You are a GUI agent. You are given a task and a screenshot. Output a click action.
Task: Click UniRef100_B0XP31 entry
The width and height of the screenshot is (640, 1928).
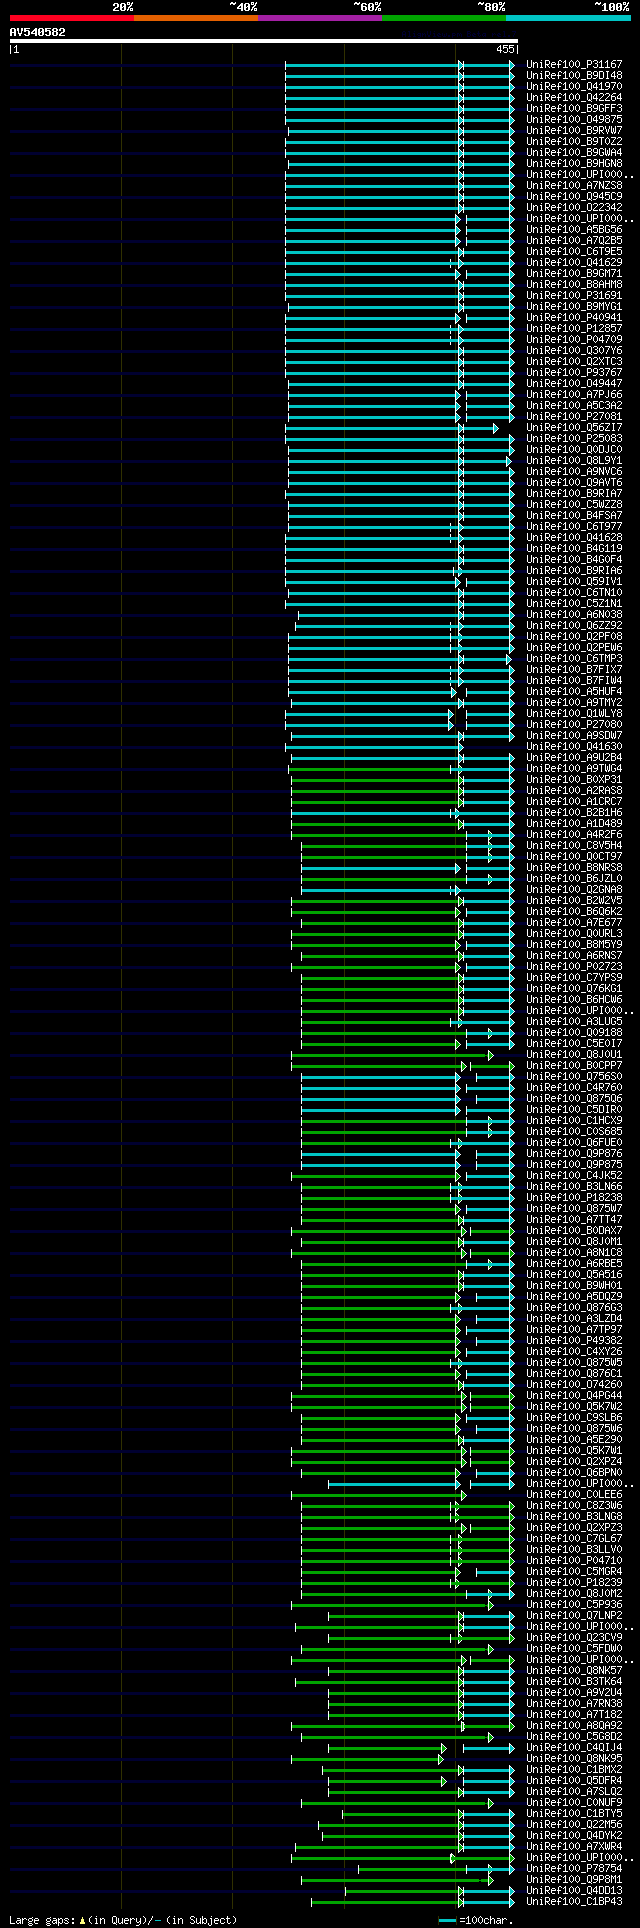574,779
